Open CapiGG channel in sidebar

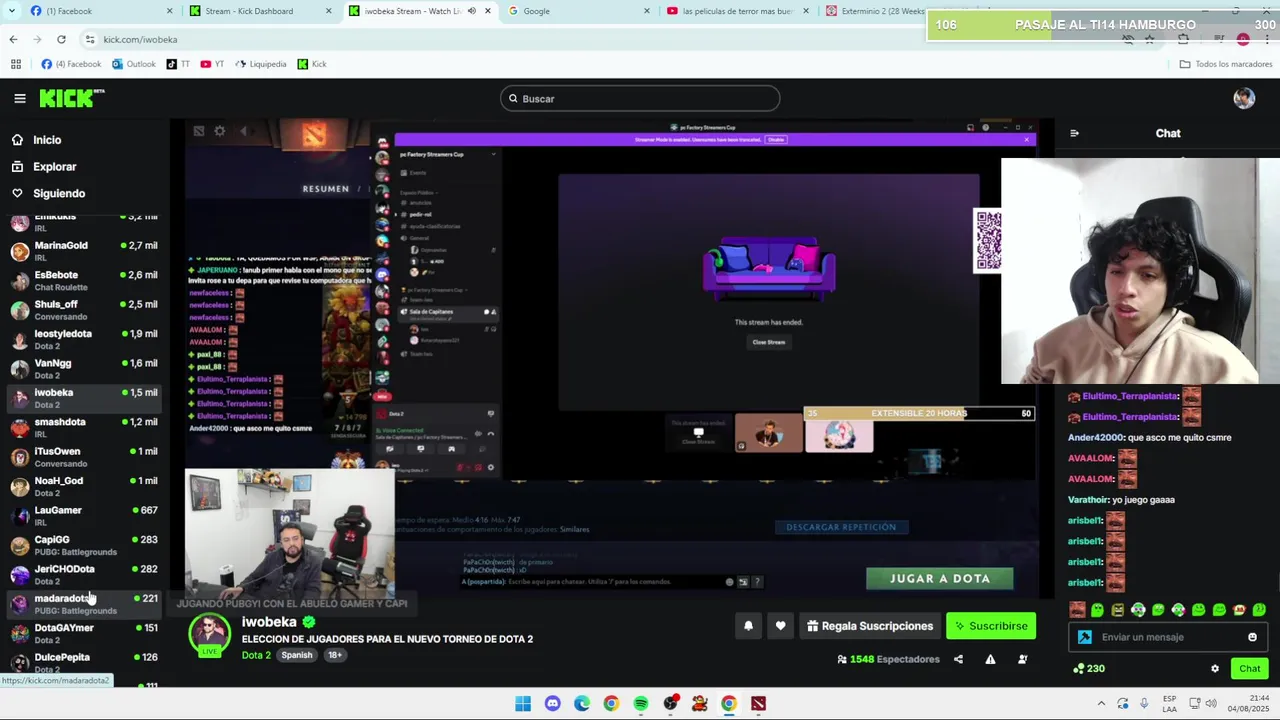84,545
